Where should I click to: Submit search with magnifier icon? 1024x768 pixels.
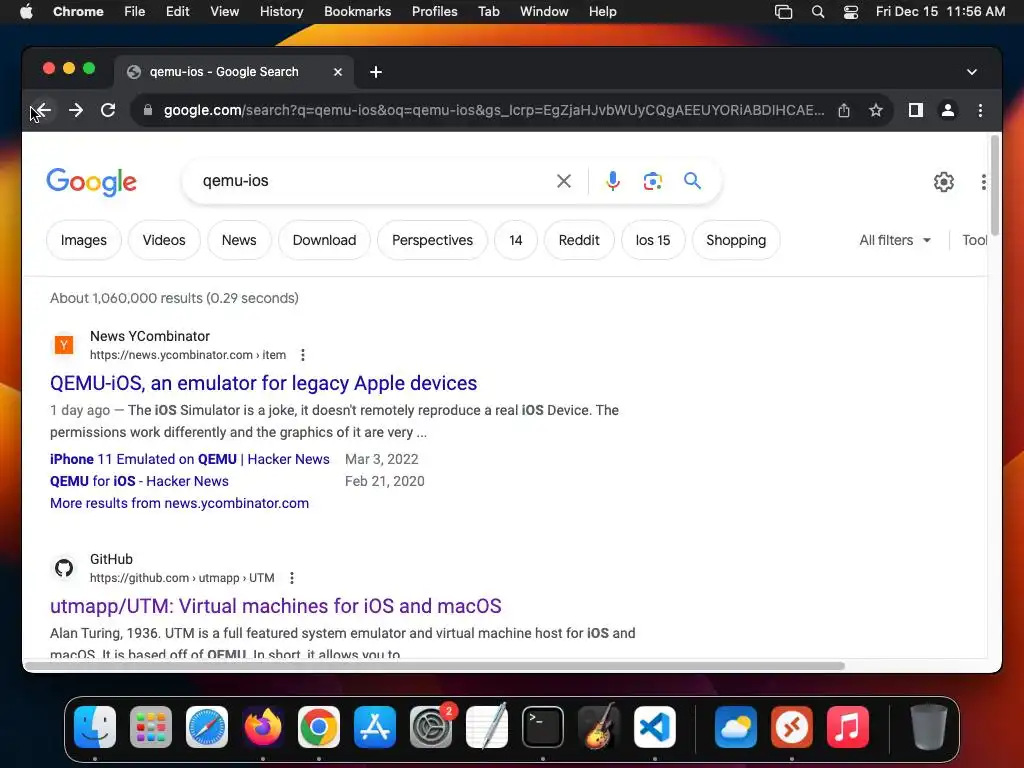click(x=692, y=181)
